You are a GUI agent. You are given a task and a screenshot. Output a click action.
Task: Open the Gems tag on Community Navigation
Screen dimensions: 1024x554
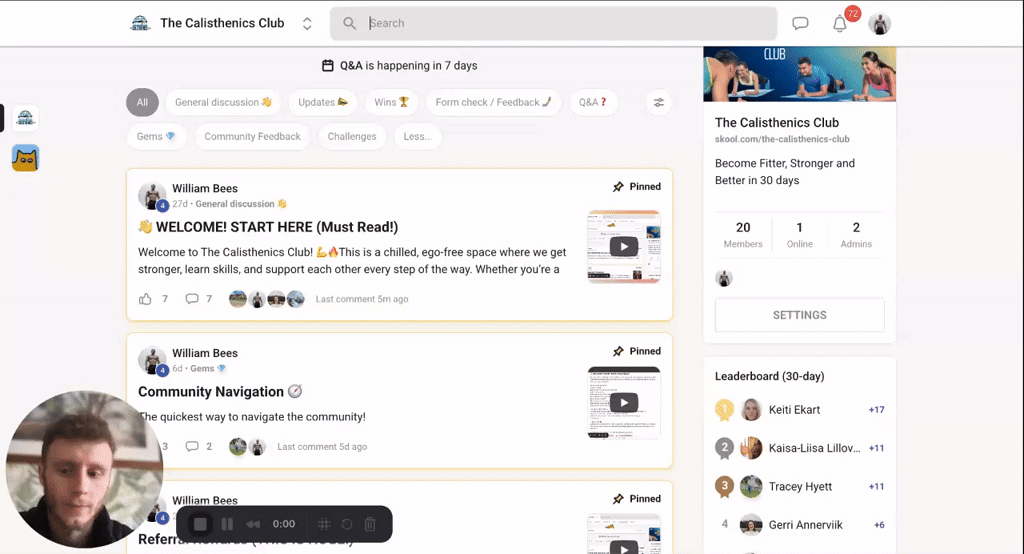(x=208, y=368)
